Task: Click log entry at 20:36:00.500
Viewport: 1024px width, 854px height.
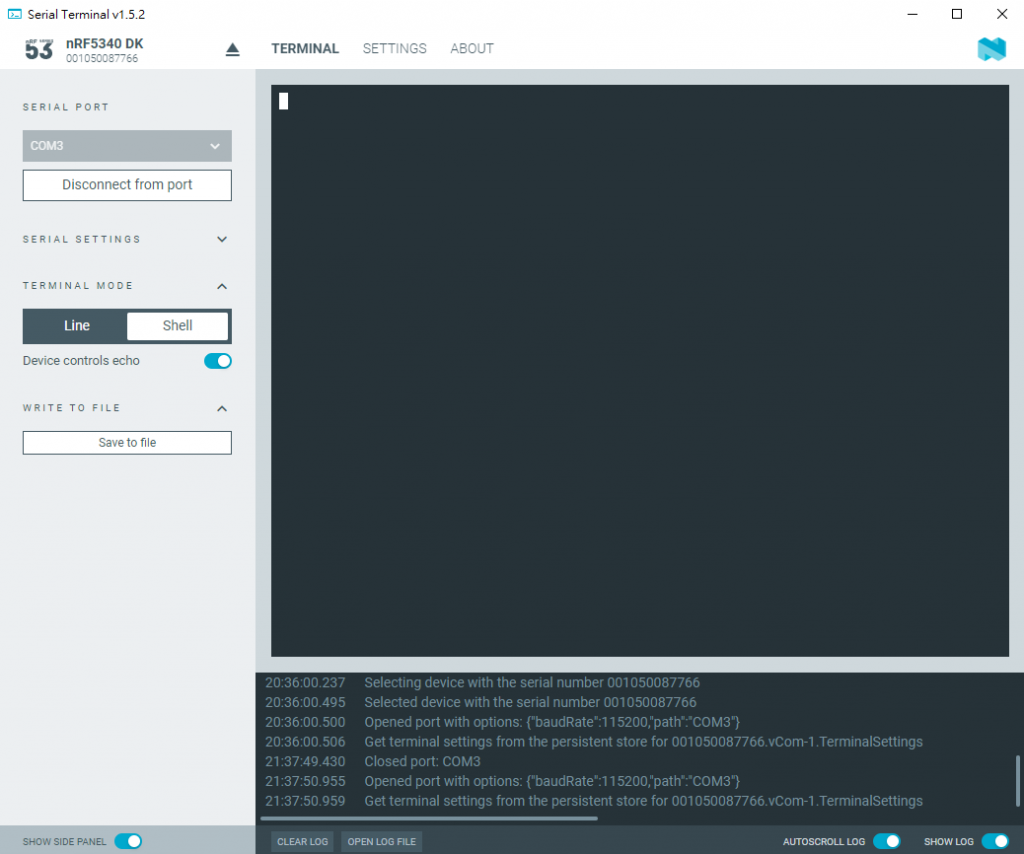Action: click(x=502, y=722)
